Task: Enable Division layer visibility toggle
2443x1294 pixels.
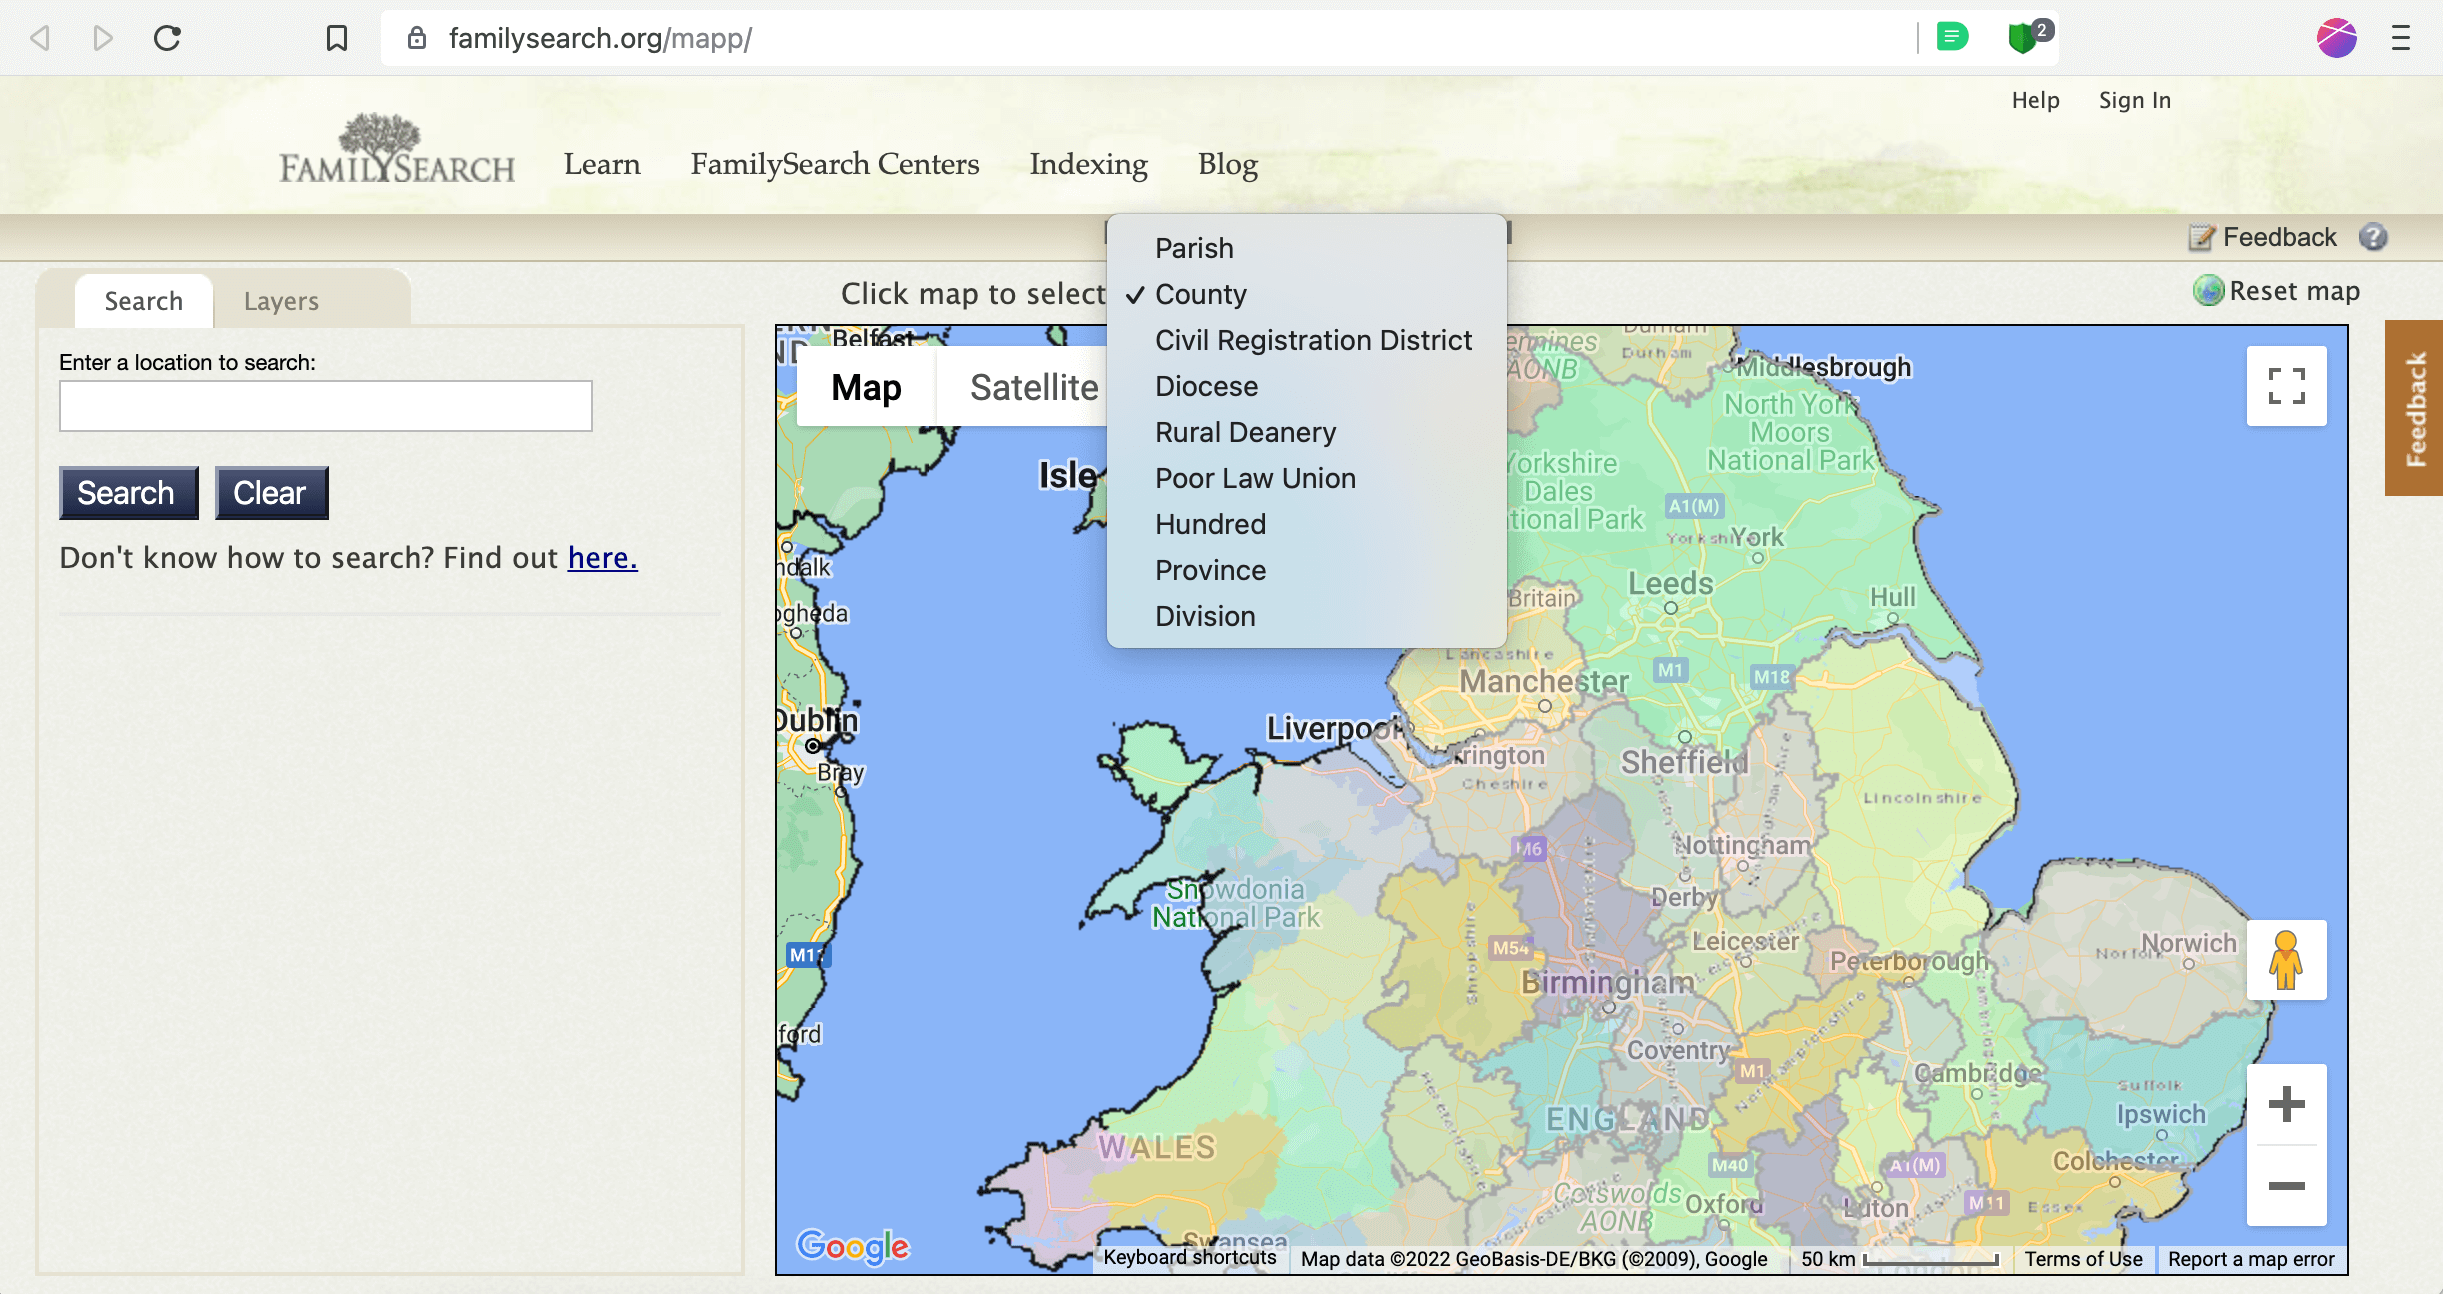Action: point(1204,615)
